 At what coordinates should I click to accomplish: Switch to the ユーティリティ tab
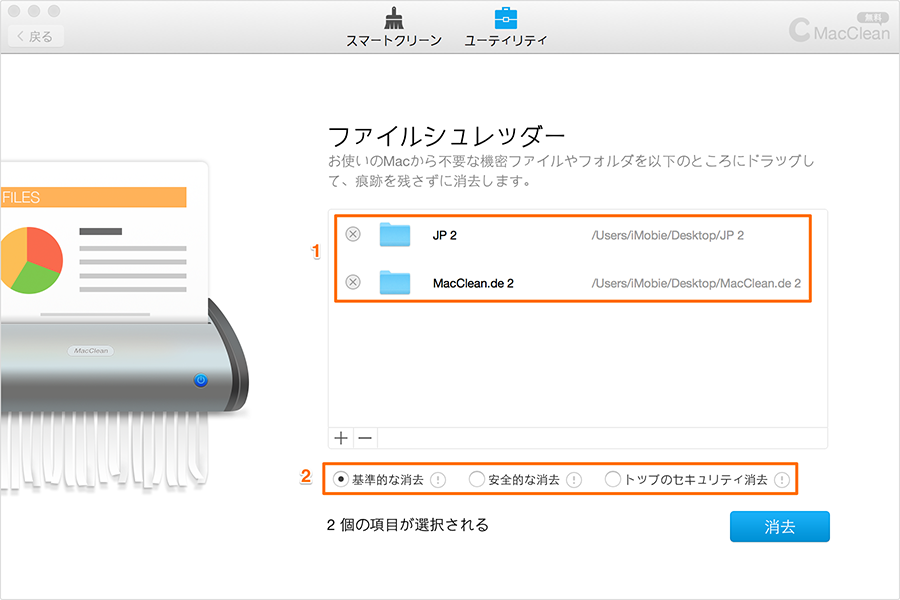505,28
